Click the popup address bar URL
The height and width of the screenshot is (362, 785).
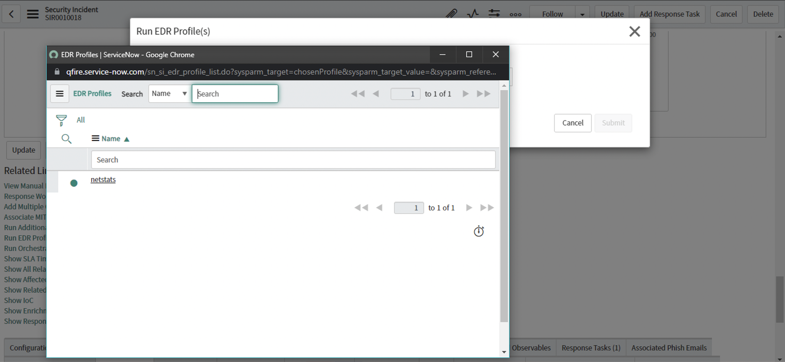[281, 72]
